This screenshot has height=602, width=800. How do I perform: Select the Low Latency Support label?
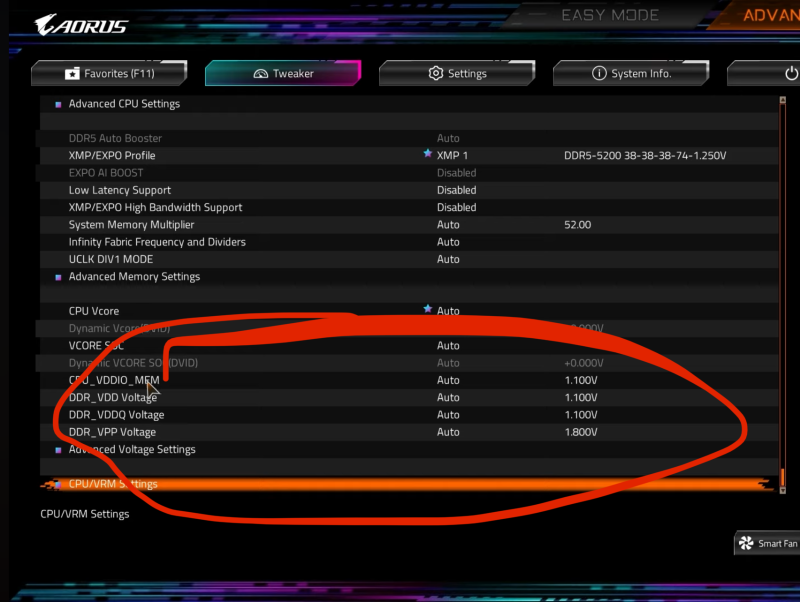click(x=120, y=190)
